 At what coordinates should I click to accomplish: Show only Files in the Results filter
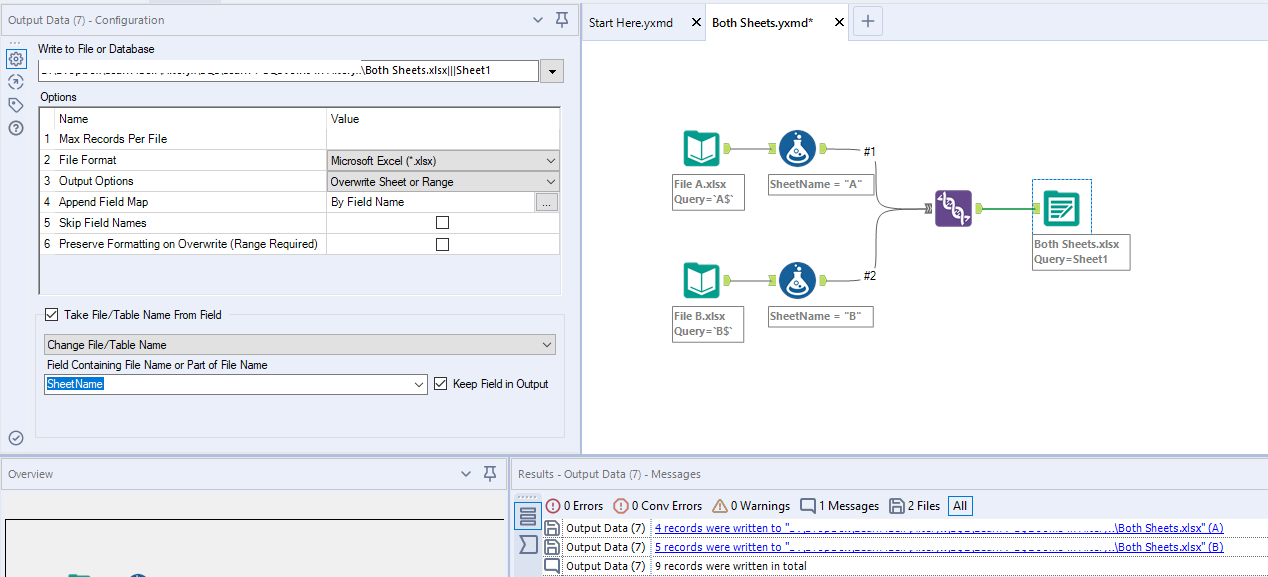coord(911,506)
